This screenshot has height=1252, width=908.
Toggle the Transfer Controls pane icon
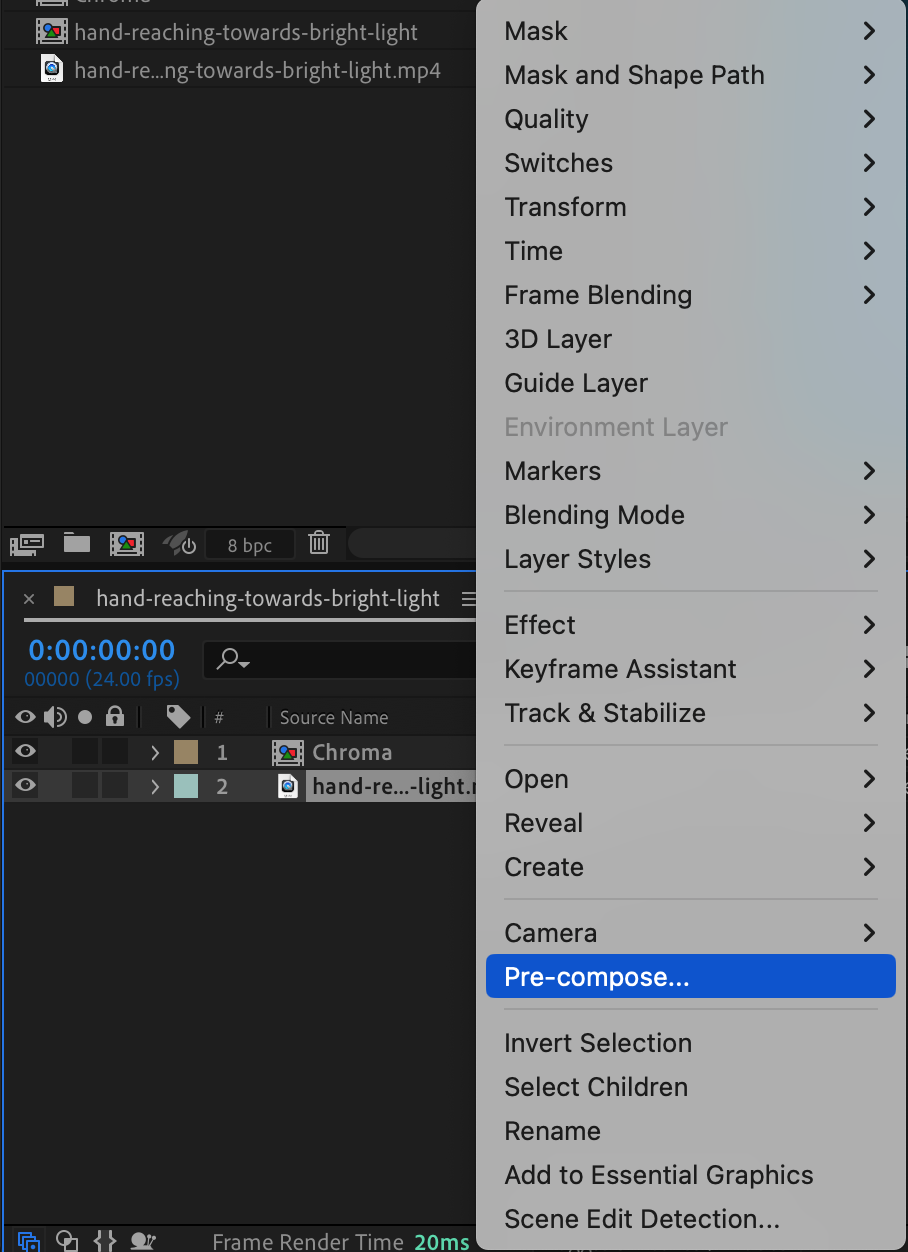tap(67, 1241)
